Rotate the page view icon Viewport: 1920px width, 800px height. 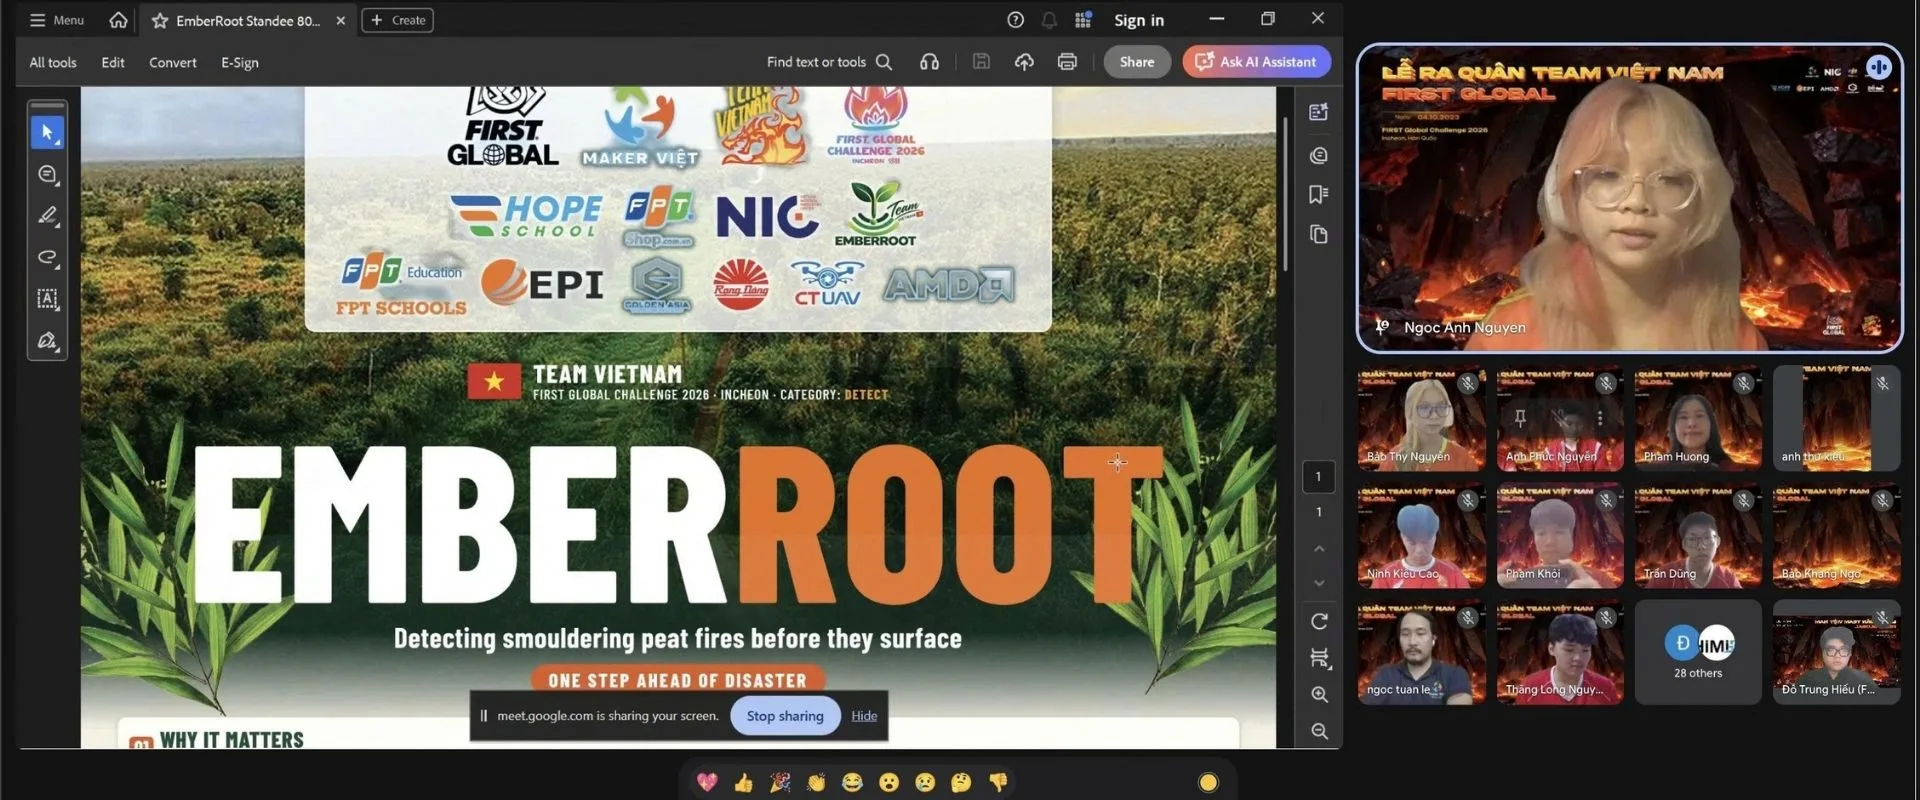tap(1319, 621)
